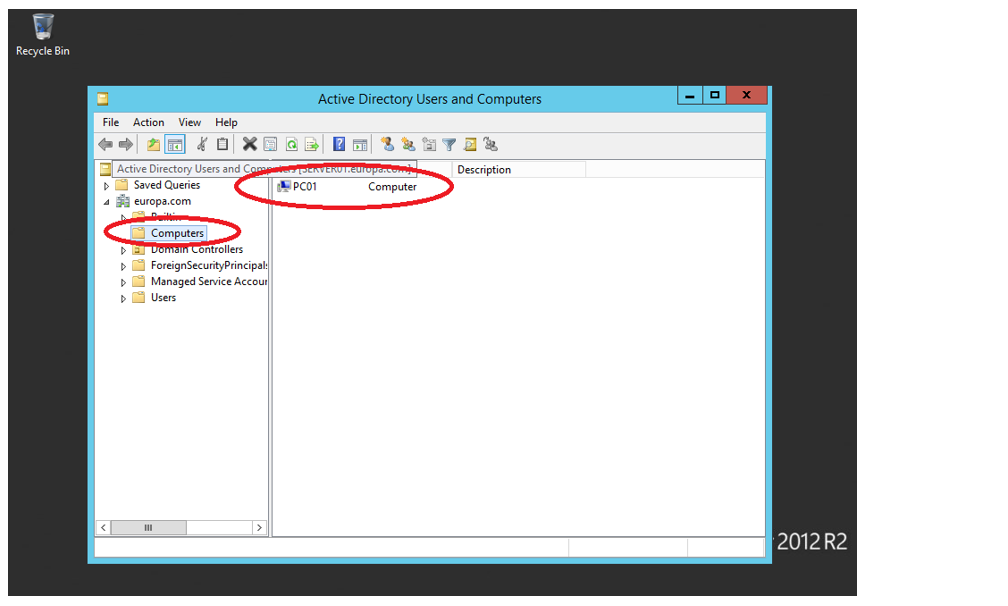
Task: Click the PC01 computer icon
Action: tap(284, 186)
